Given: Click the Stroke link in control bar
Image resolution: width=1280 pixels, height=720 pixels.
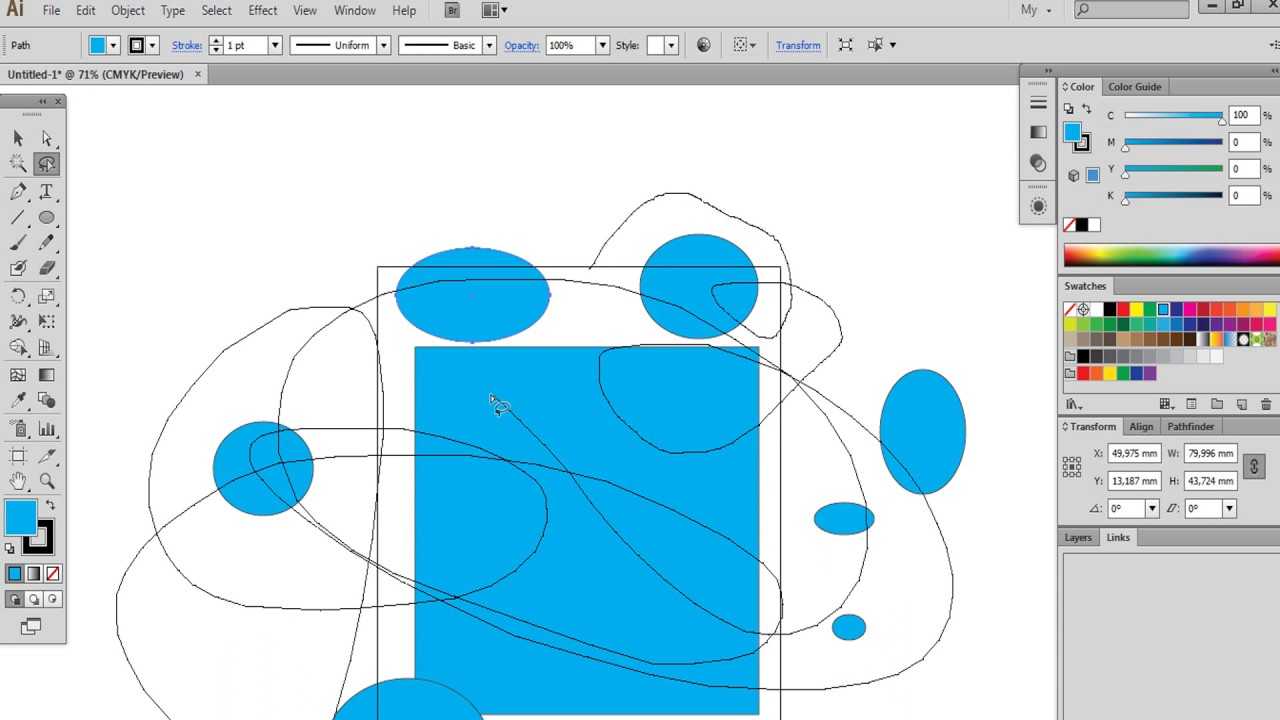Looking at the screenshot, I should [x=187, y=45].
